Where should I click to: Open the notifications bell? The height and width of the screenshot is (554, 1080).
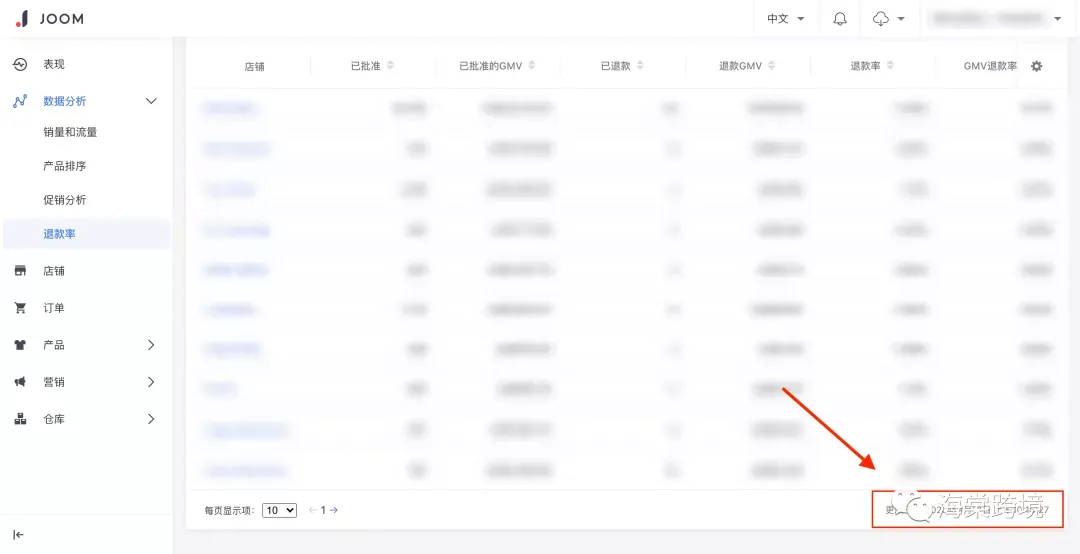click(840, 19)
